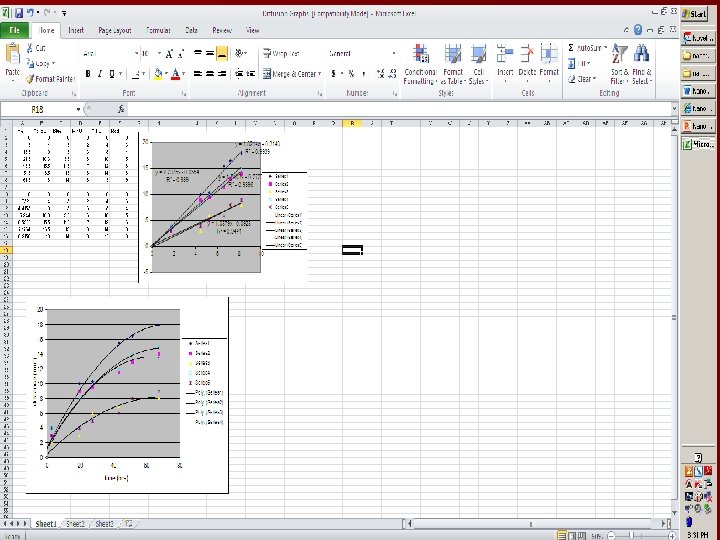Click Delete cells icon in Cells group
The height and width of the screenshot is (540, 720).
527,54
